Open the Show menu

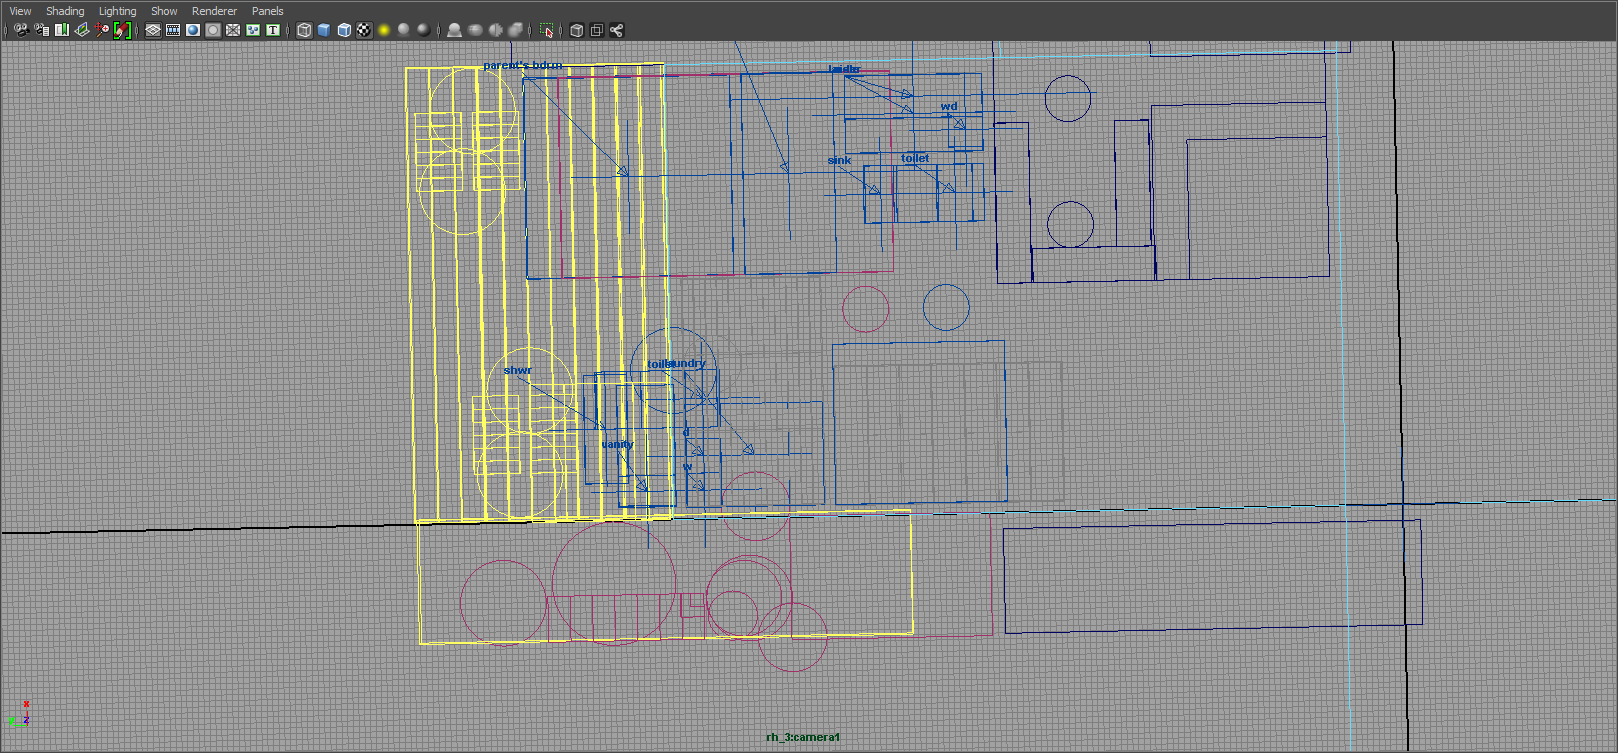(164, 11)
